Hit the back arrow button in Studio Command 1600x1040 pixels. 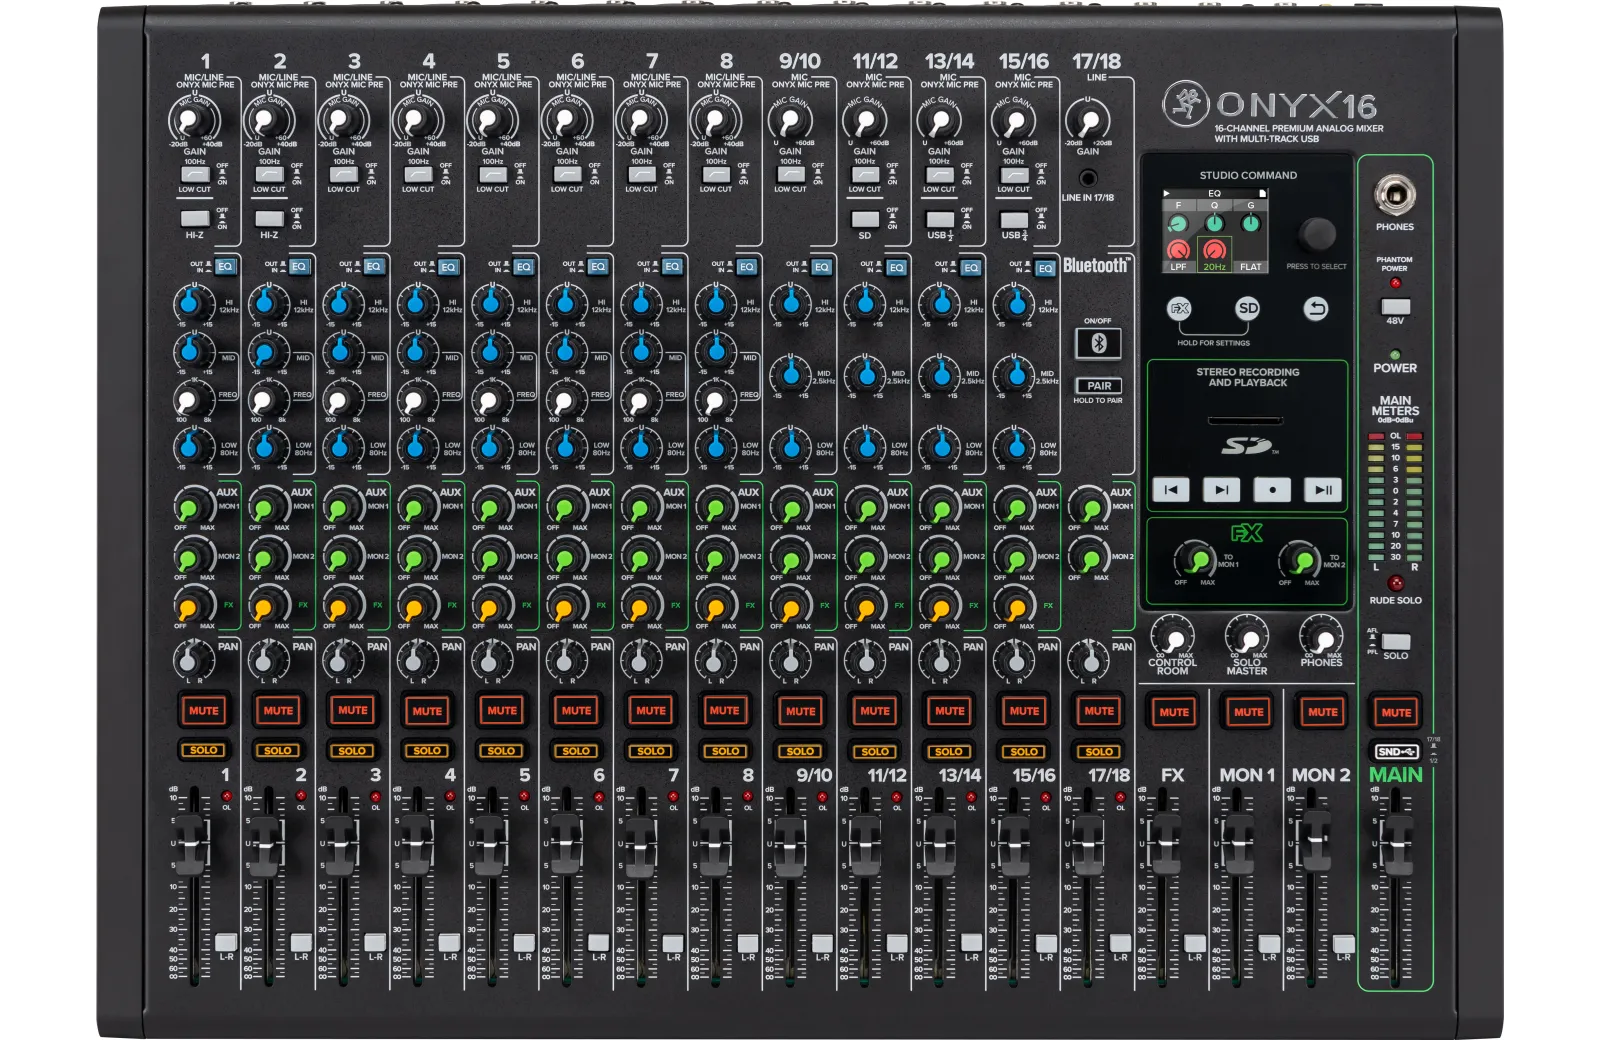[x=1316, y=309]
